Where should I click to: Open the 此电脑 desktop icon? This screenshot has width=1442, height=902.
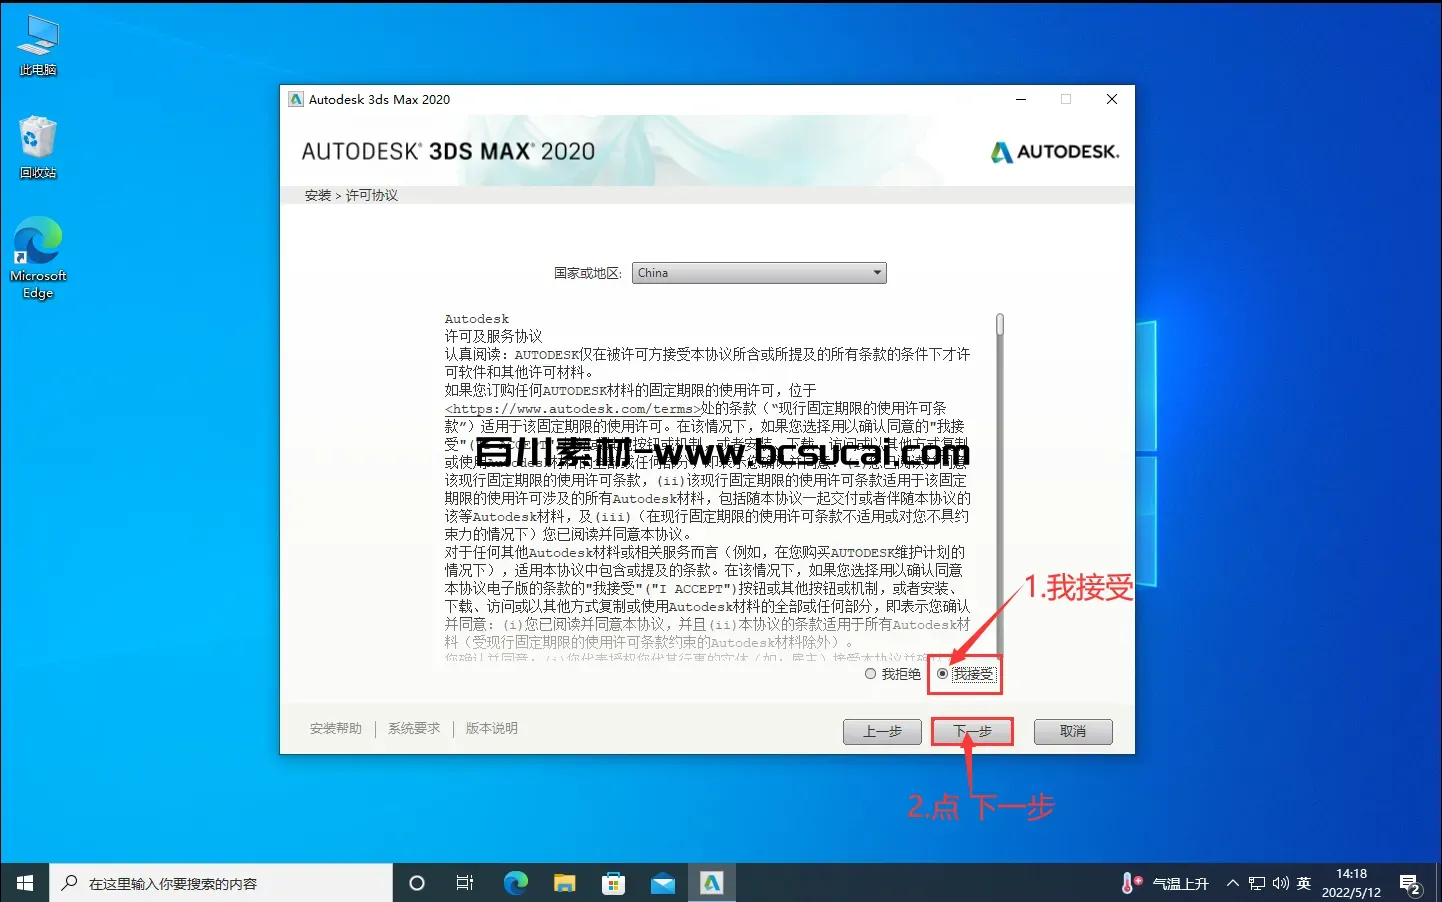(38, 45)
